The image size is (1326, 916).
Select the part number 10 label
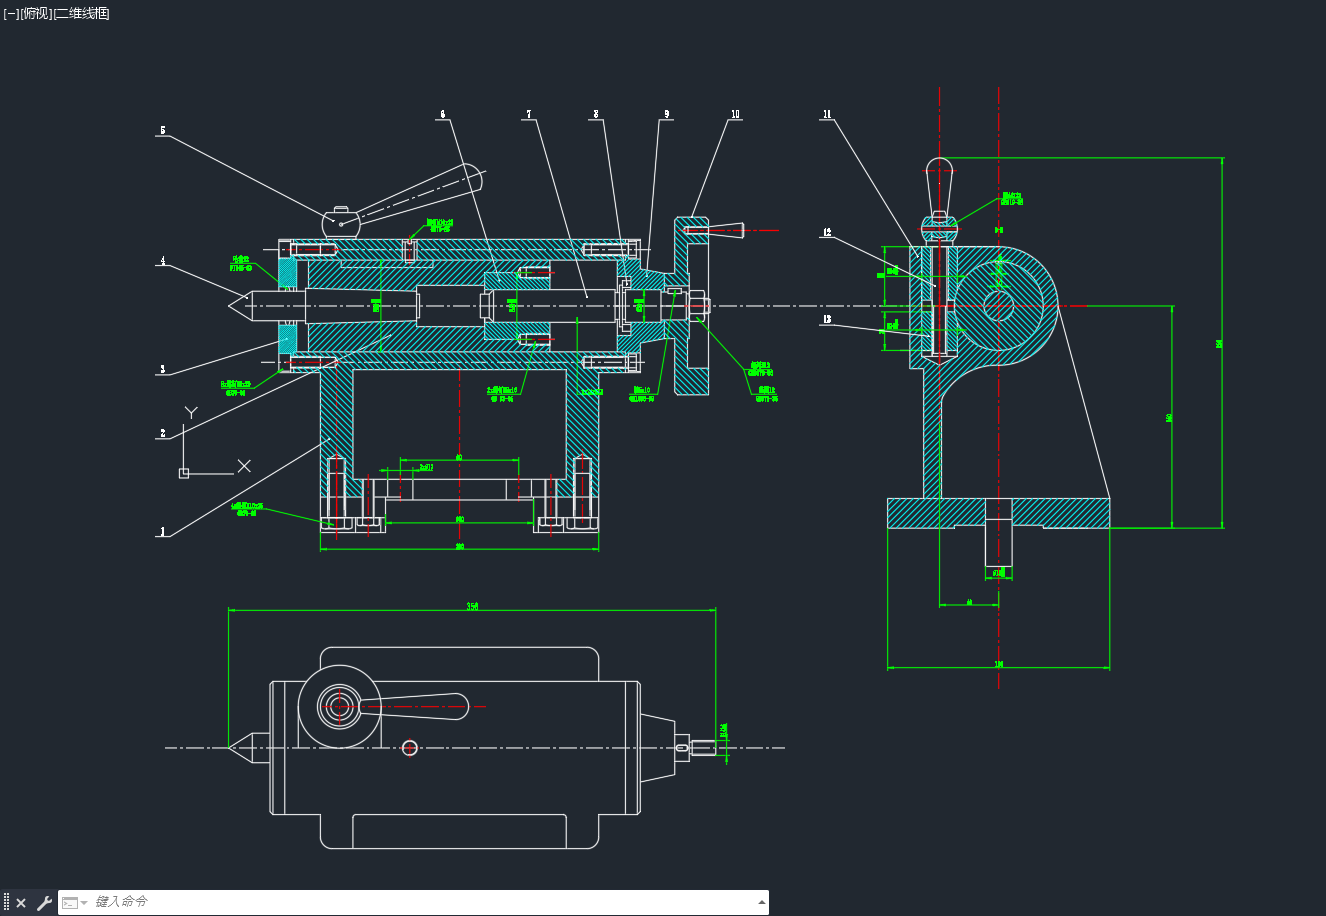click(736, 114)
